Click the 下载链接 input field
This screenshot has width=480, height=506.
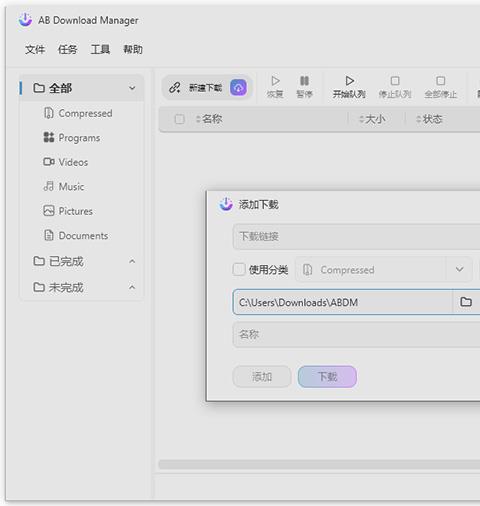356,237
